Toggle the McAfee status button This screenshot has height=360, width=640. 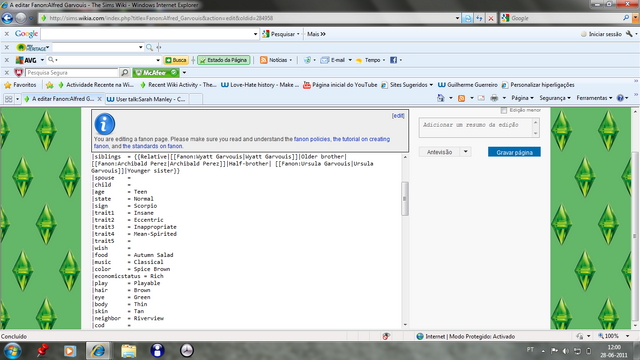coord(156,73)
